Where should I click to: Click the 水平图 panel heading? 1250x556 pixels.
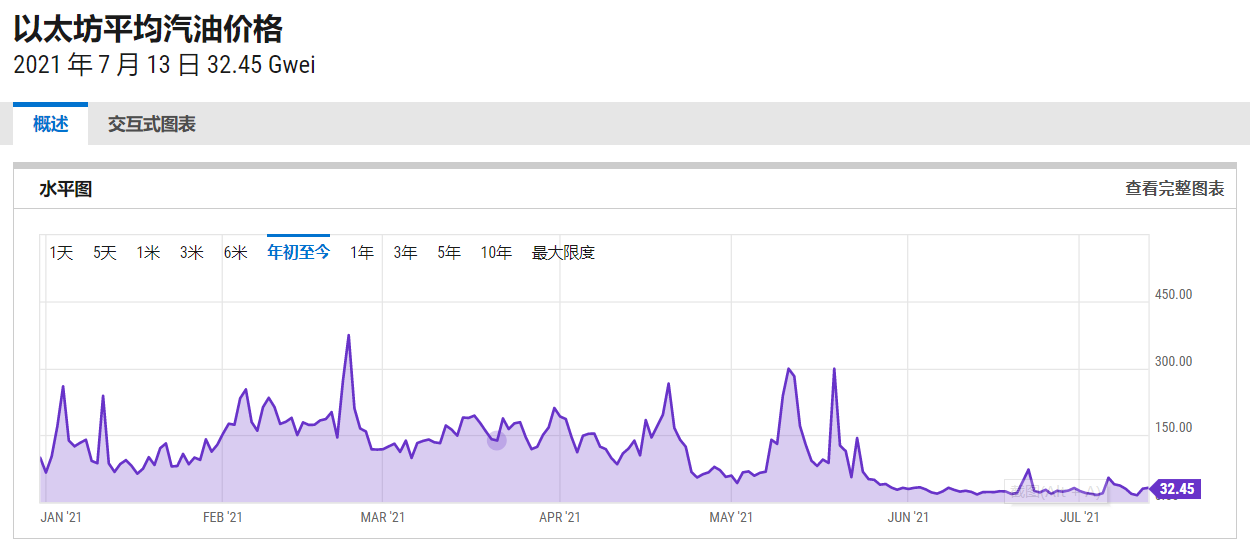pos(66,188)
